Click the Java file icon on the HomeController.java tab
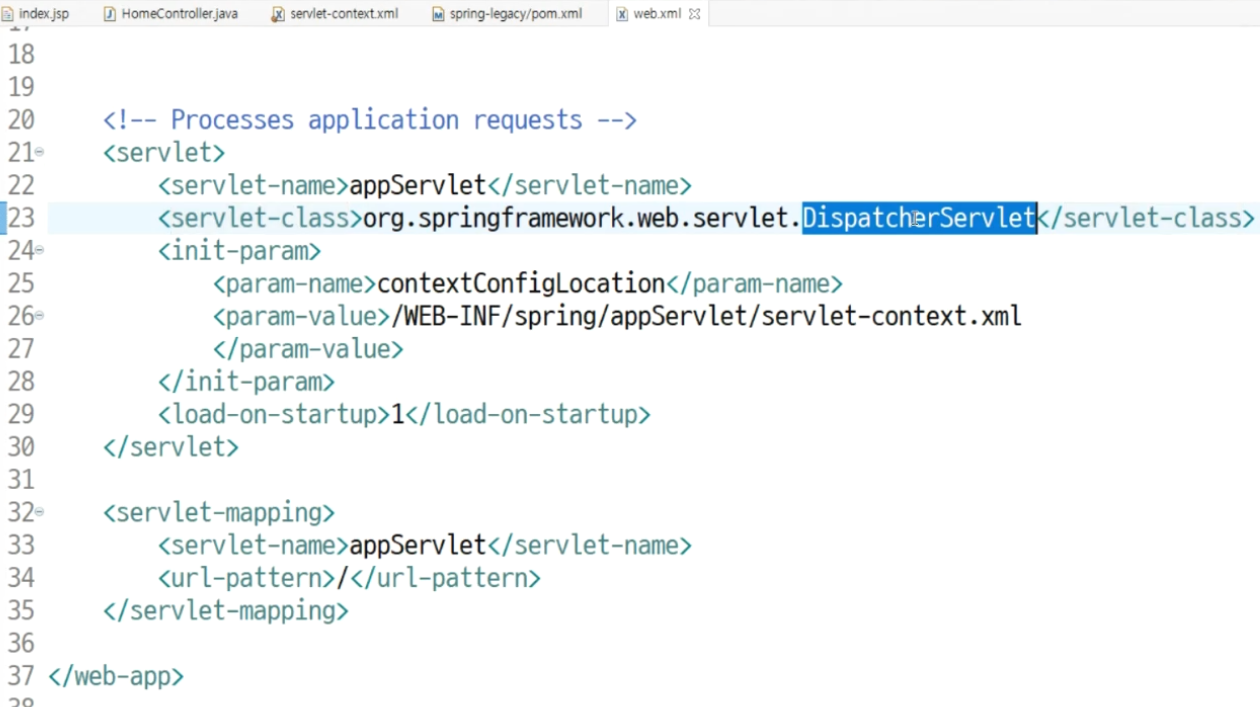 pyautogui.click(x=110, y=14)
